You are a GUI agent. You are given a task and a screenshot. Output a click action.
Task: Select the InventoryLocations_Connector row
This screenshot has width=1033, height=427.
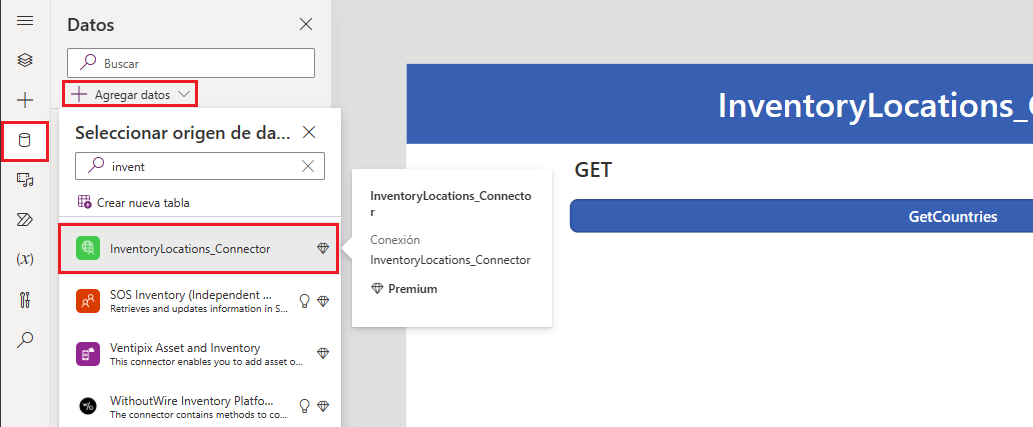199,248
